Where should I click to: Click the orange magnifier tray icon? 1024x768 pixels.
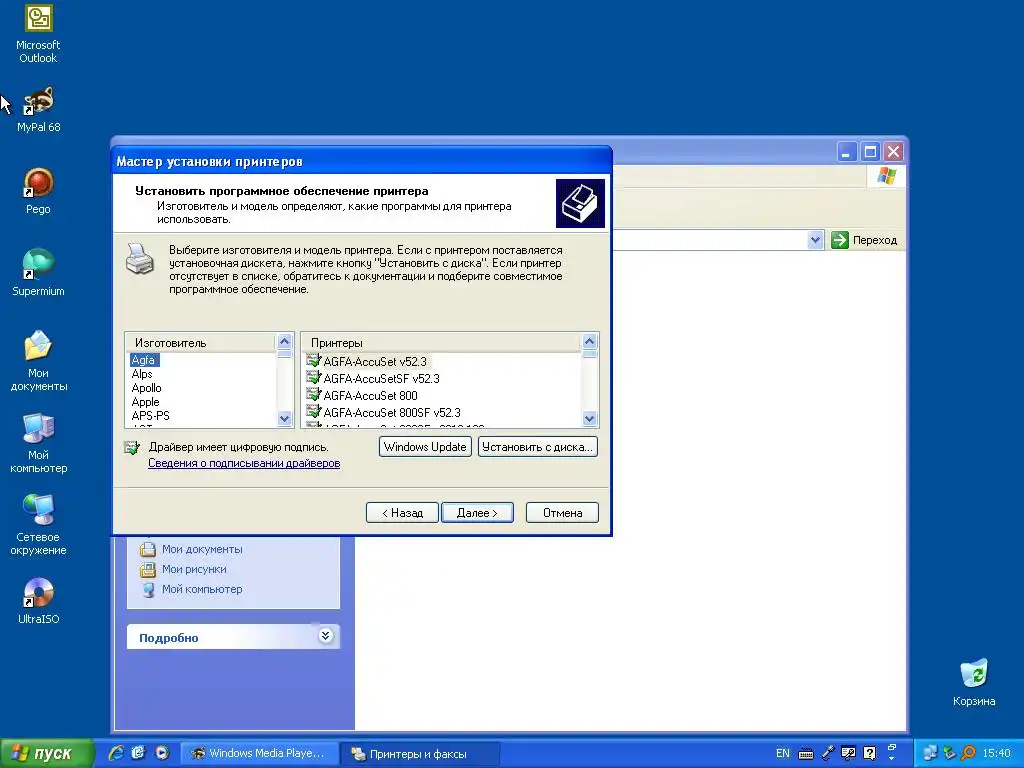[x=968, y=753]
